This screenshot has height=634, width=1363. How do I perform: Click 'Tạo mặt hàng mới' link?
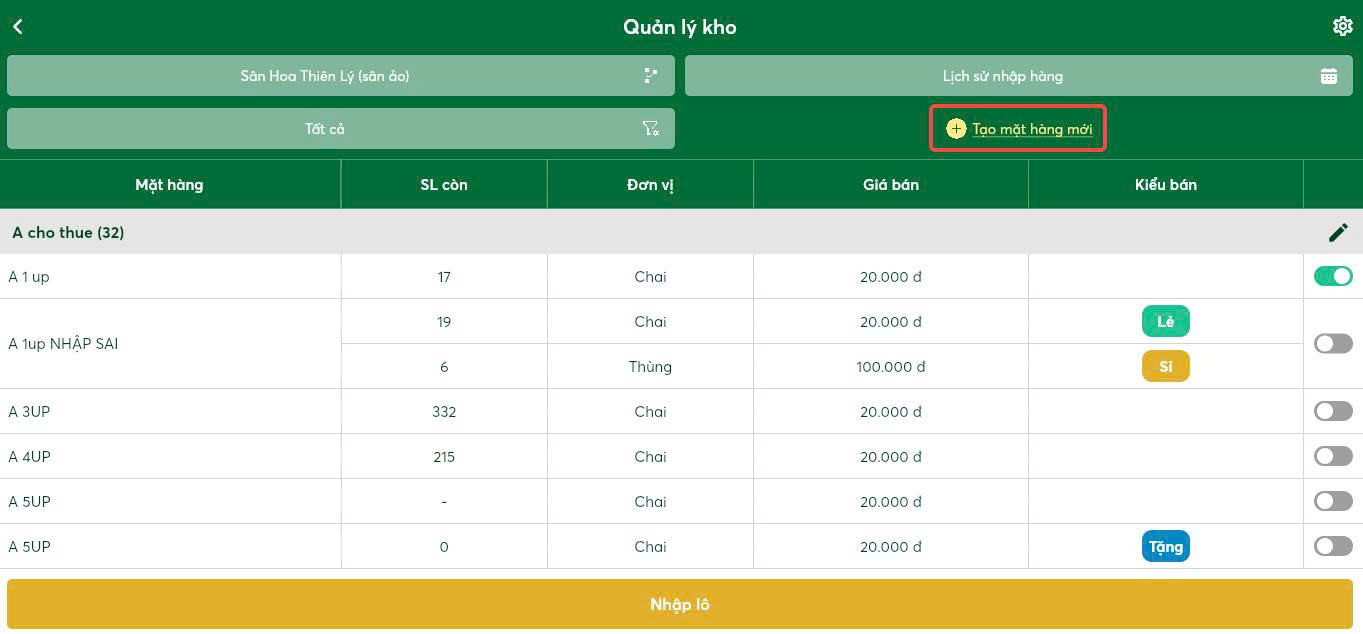(1032, 129)
